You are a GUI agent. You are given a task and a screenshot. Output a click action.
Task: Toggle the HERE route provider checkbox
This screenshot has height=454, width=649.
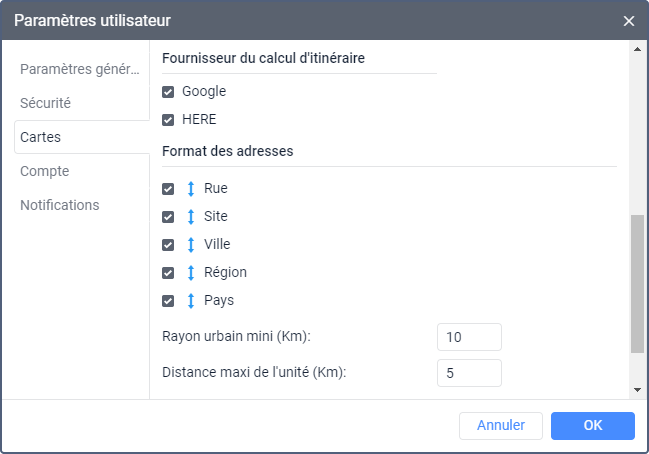tap(168, 120)
